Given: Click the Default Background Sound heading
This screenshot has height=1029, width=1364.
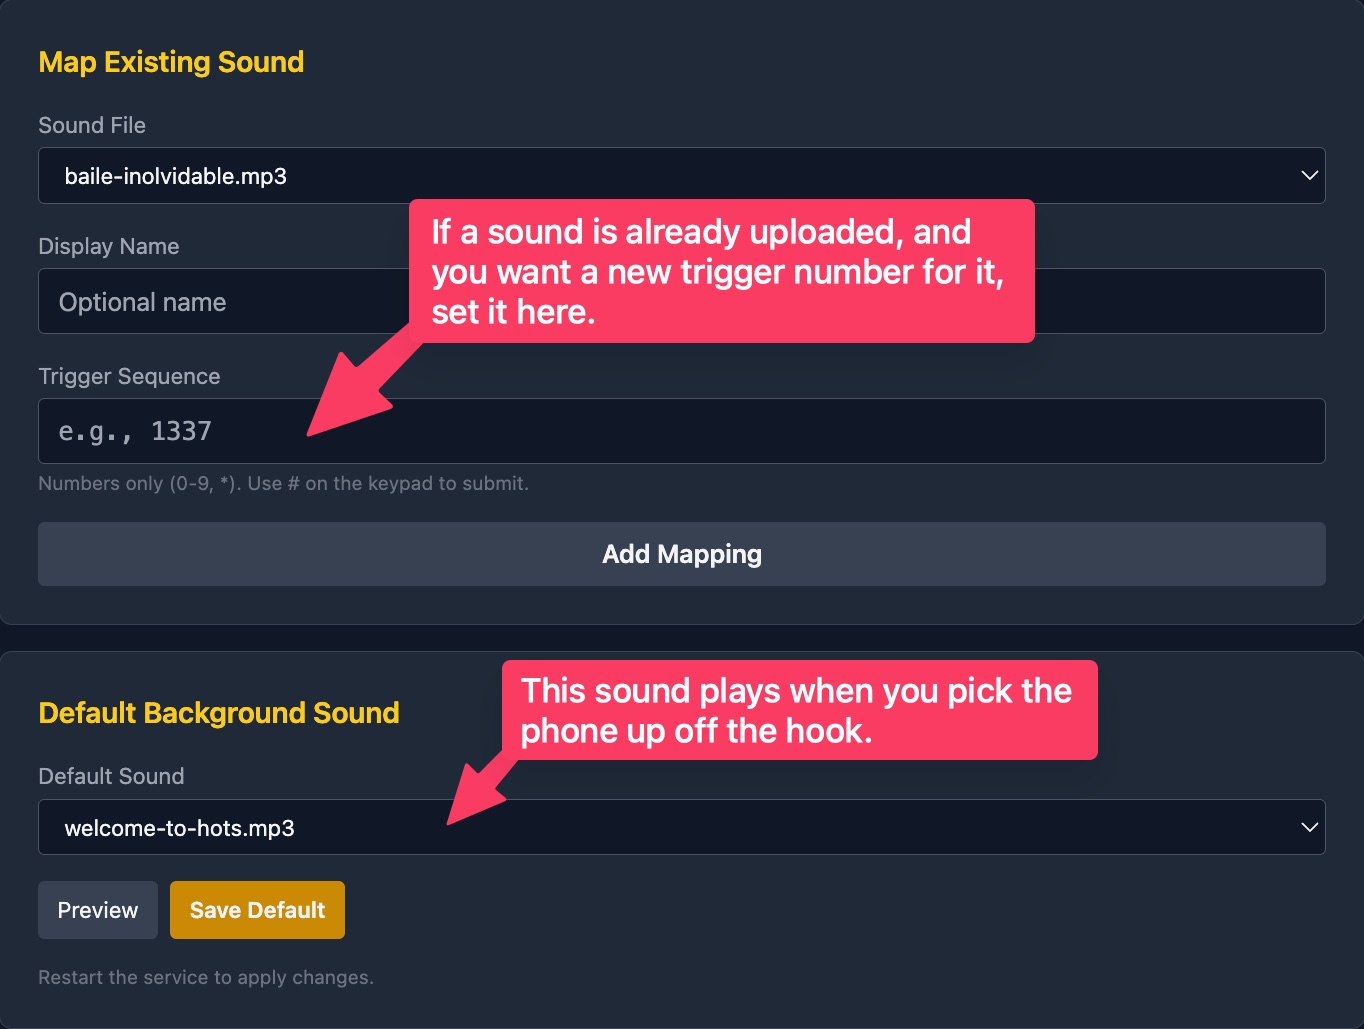Looking at the screenshot, I should tap(218, 713).
